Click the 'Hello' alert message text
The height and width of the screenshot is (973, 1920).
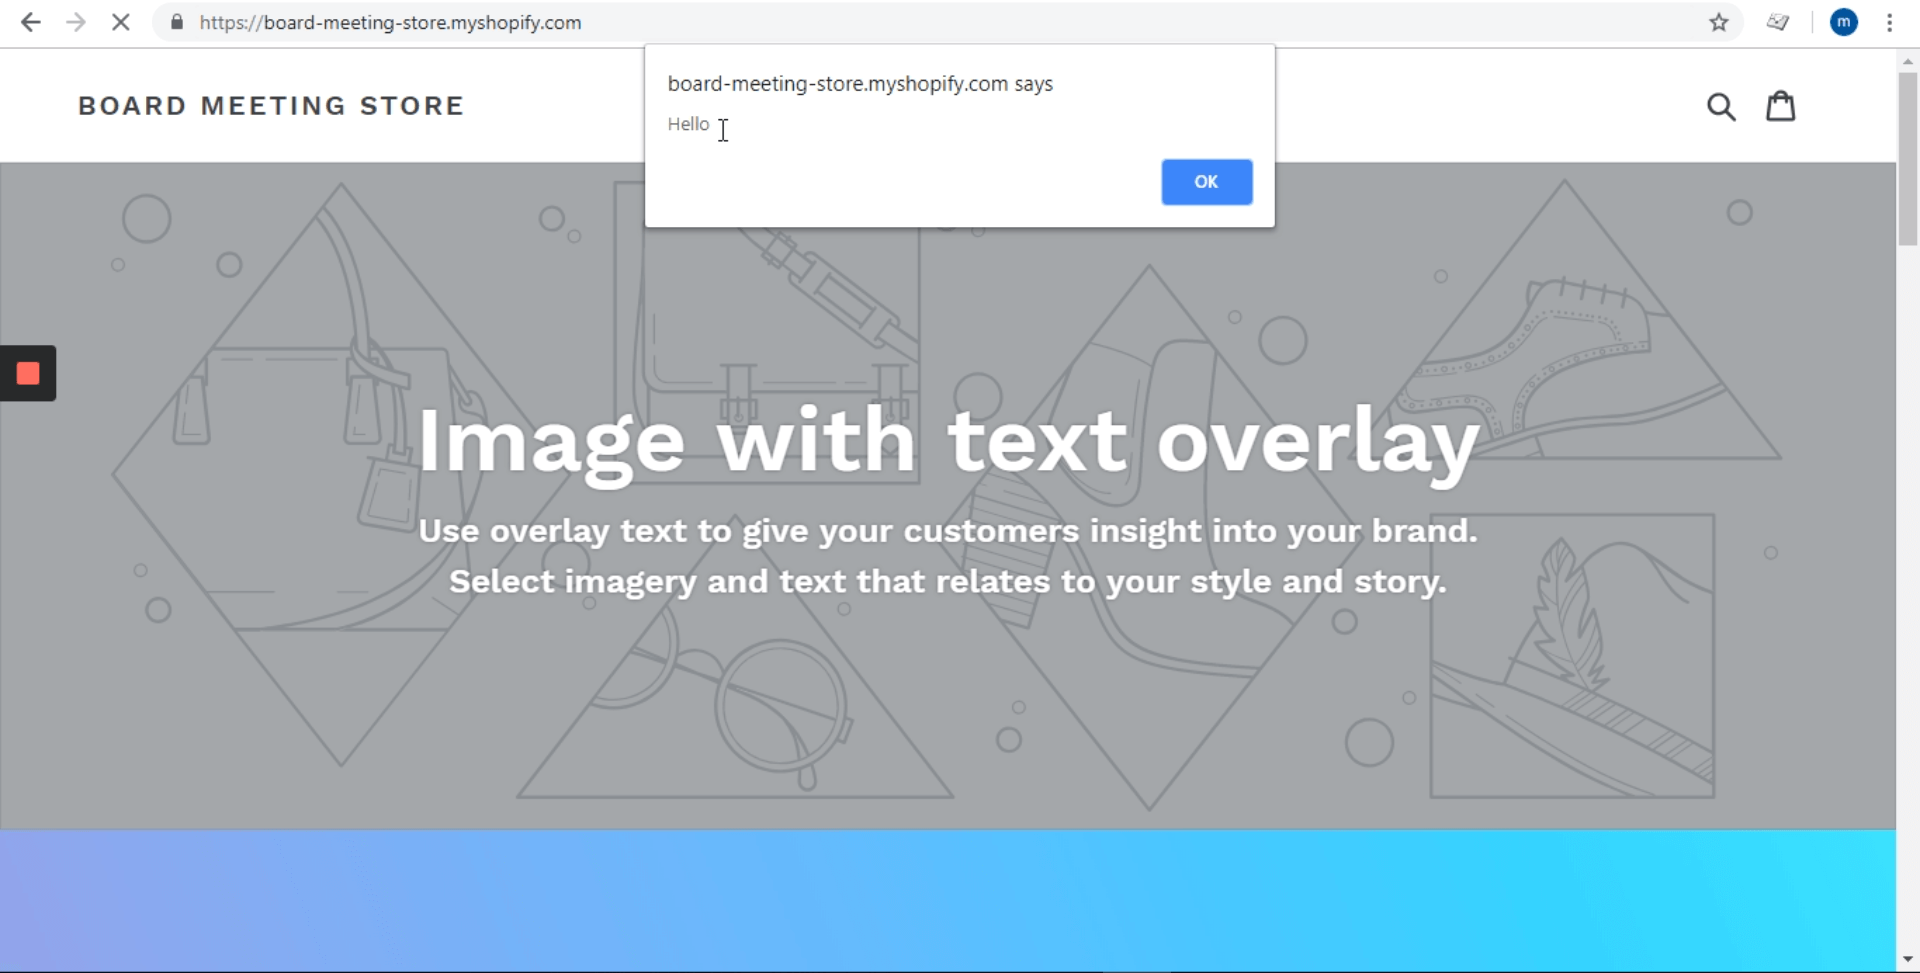(x=688, y=124)
